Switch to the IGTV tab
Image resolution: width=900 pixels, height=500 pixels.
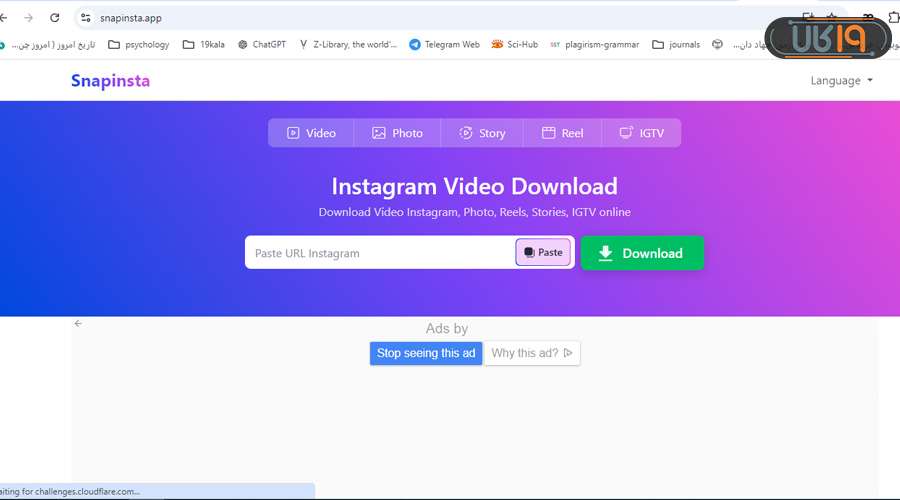641,133
